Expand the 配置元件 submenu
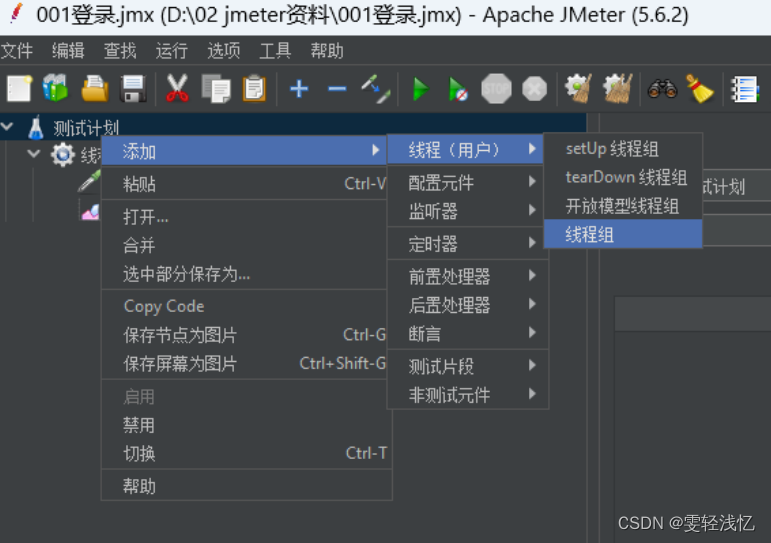The height and width of the screenshot is (543, 771). pos(468,182)
